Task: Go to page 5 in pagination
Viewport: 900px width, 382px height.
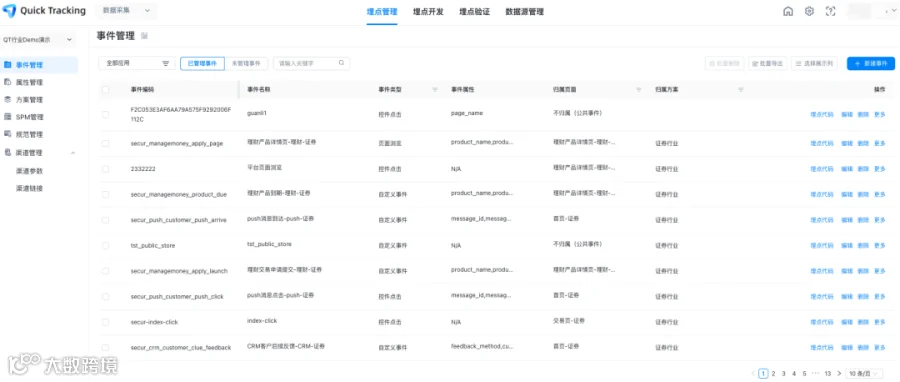Action: pyautogui.click(x=804, y=373)
